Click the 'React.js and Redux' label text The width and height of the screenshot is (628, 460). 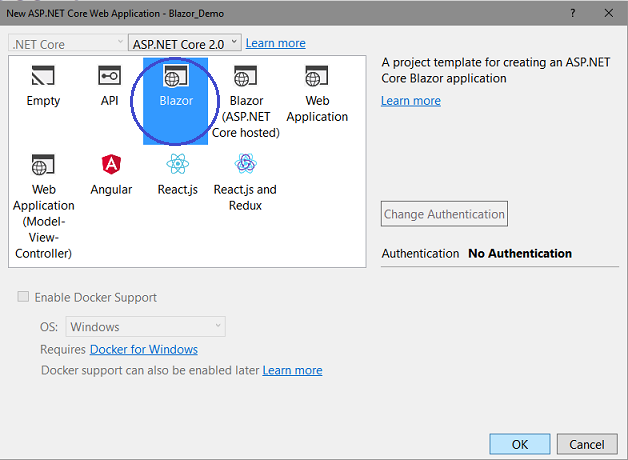pos(245,197)
